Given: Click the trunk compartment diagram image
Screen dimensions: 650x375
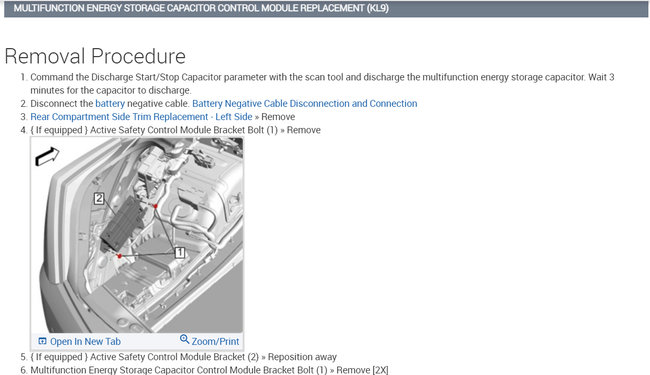Looking at the screenshot, I should 137,235.
